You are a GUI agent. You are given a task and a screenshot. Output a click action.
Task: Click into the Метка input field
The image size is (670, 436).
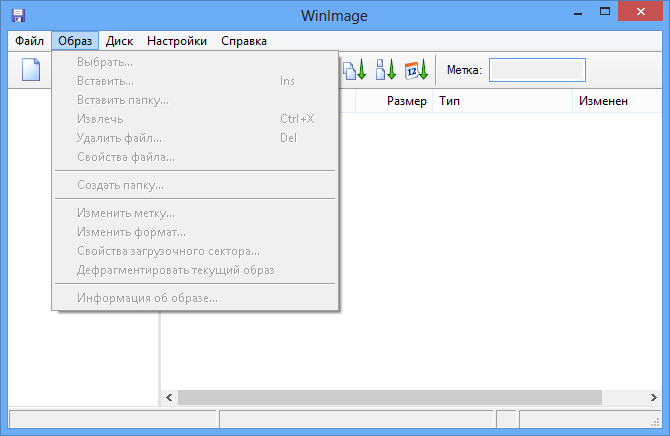(537, 70)
